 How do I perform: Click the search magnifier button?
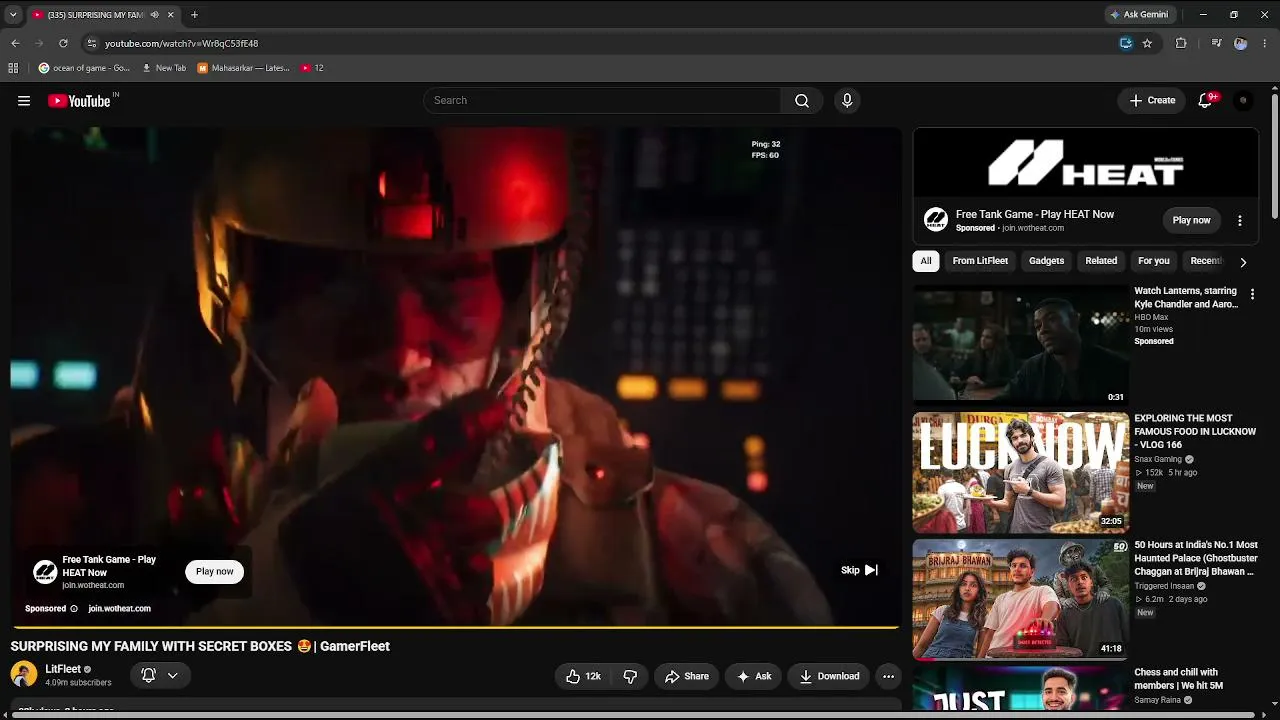pos(802,100)
